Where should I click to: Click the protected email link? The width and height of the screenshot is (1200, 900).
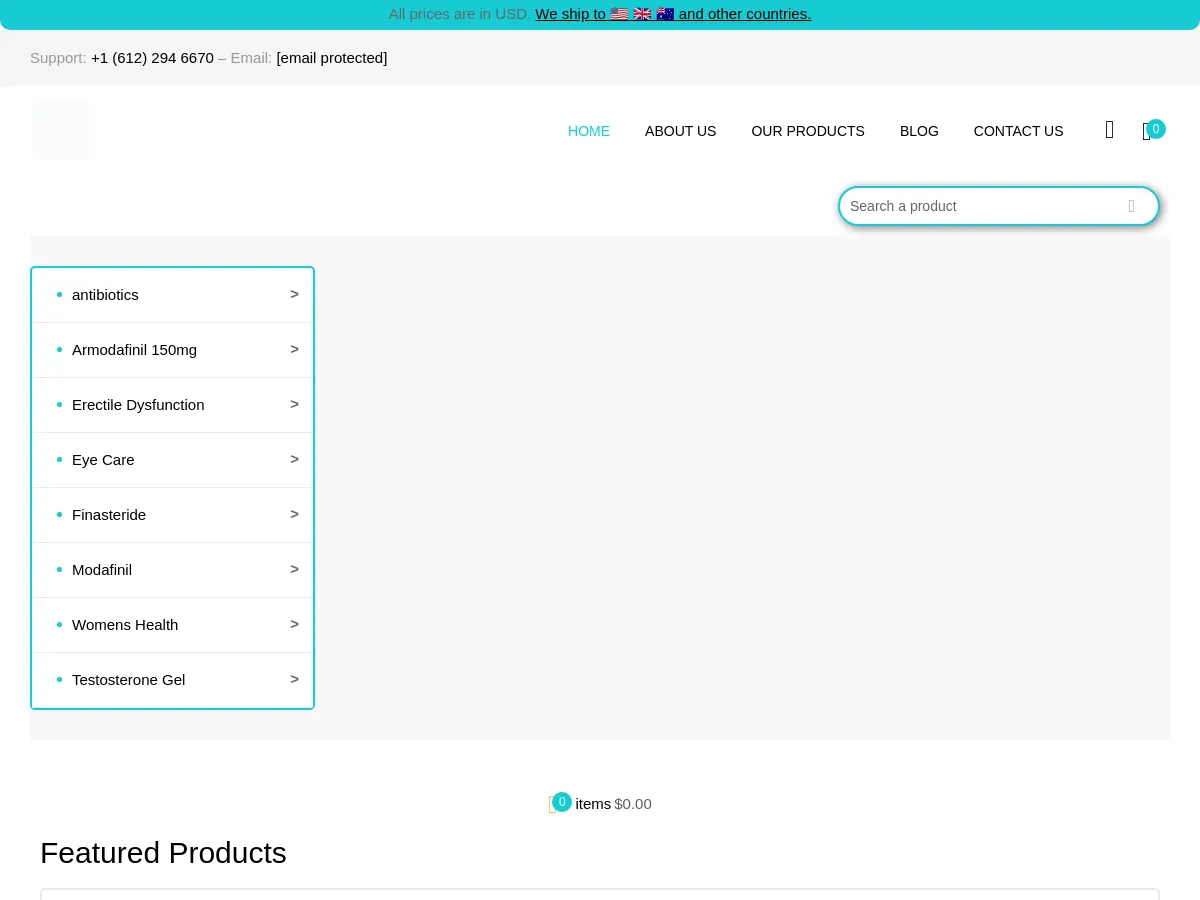[331, 58]
